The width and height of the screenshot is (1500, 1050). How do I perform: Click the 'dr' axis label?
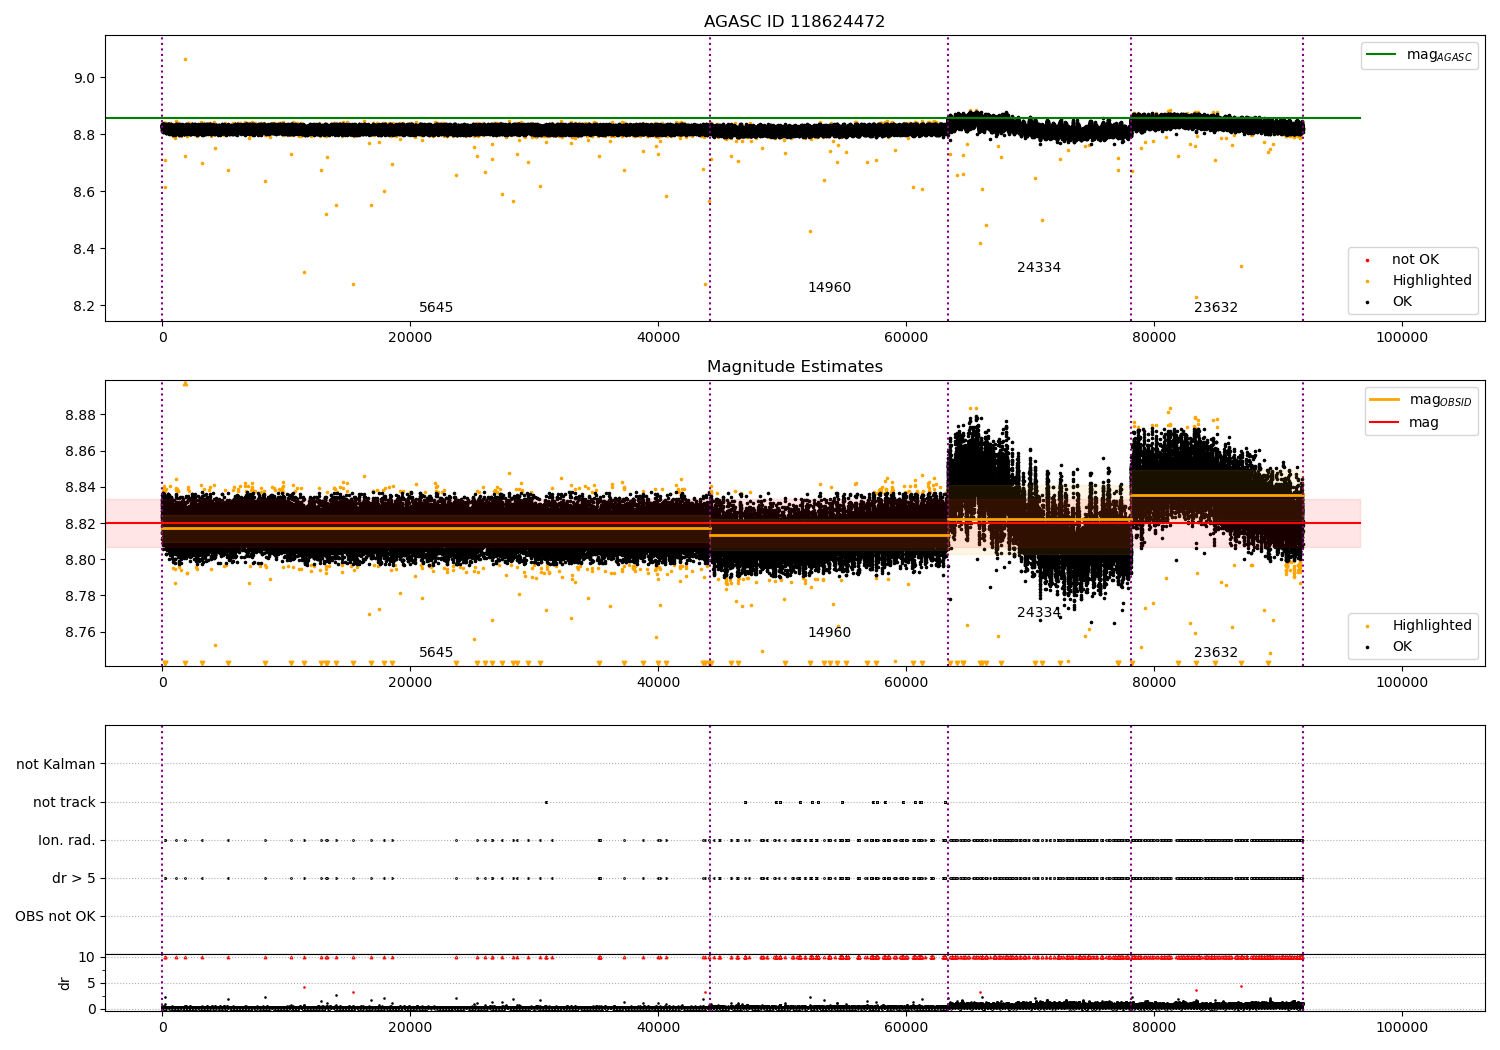point(65,983)
